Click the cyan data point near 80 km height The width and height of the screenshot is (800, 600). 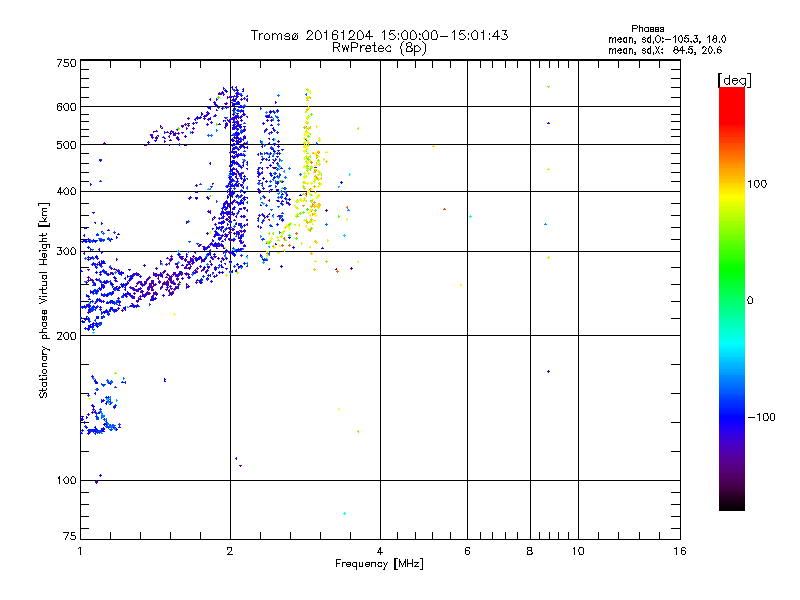coord(344,513)
